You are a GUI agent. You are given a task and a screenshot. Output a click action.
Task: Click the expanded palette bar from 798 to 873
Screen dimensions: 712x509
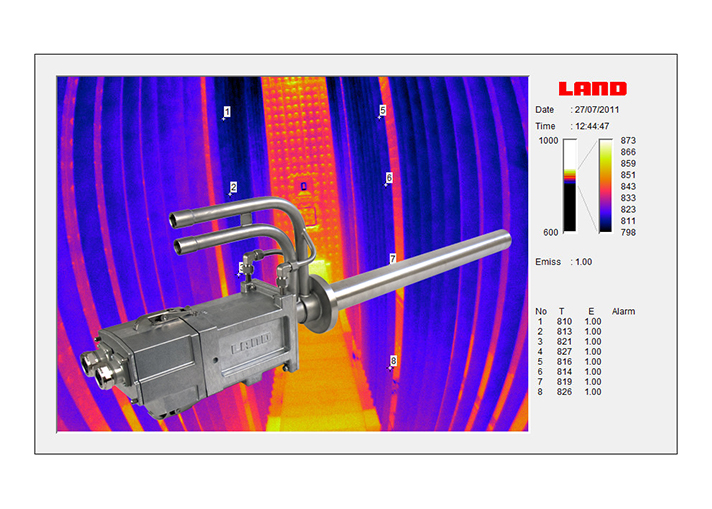605,186
